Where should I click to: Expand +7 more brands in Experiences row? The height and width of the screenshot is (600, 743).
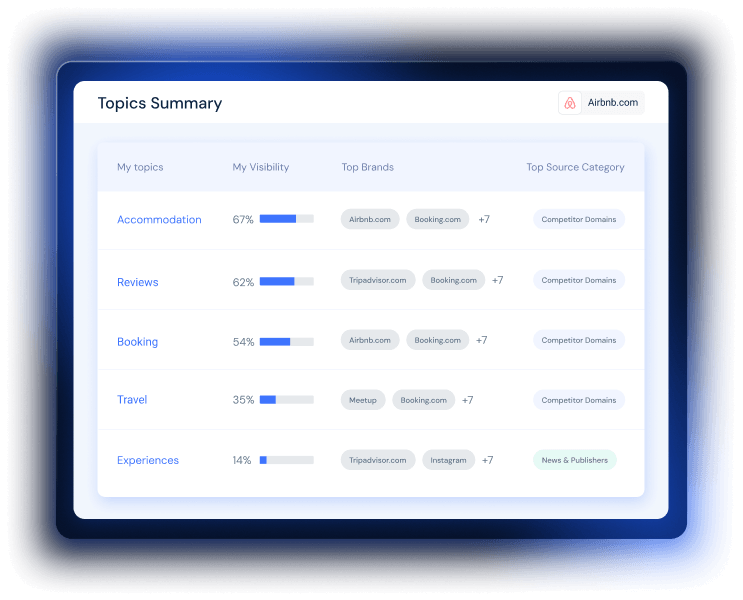pos(488,460)
